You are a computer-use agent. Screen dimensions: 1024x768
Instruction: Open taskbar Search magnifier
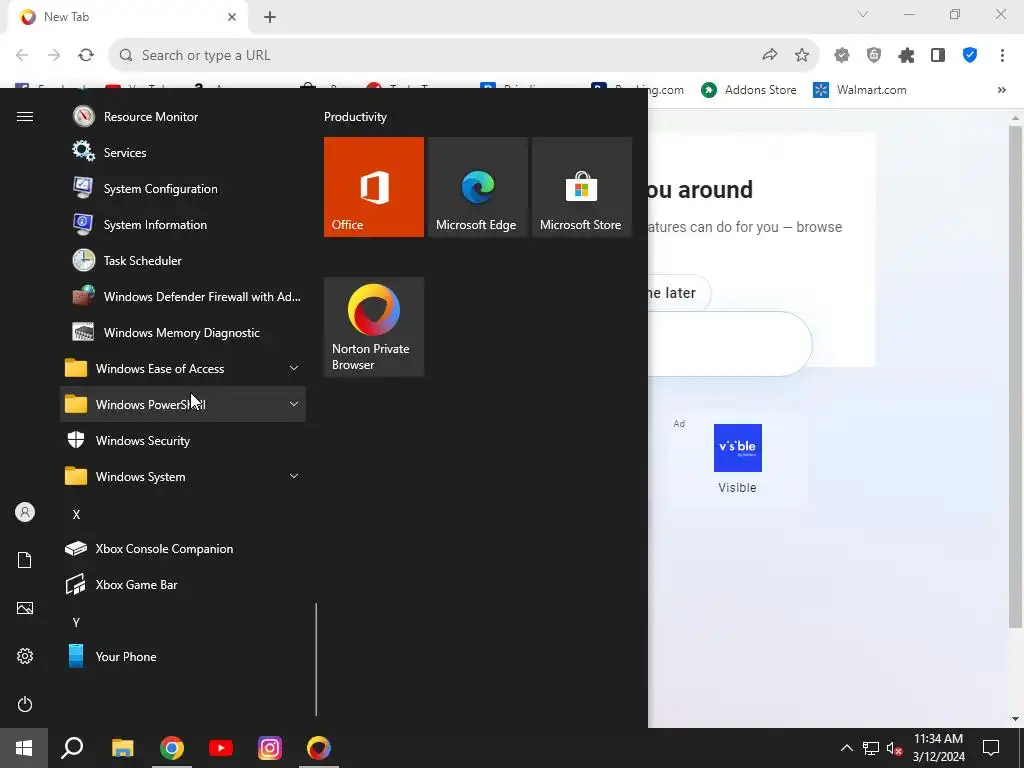[72, 748]
